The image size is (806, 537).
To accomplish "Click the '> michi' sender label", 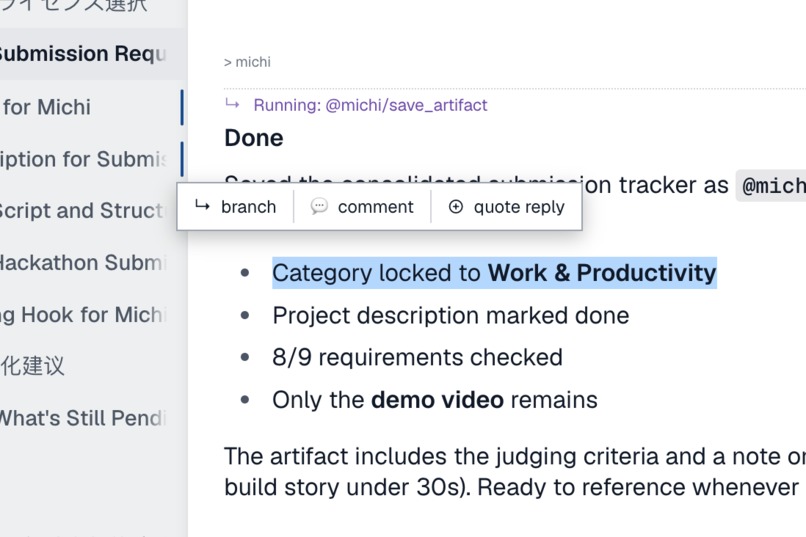I will (x=247, y=62).
